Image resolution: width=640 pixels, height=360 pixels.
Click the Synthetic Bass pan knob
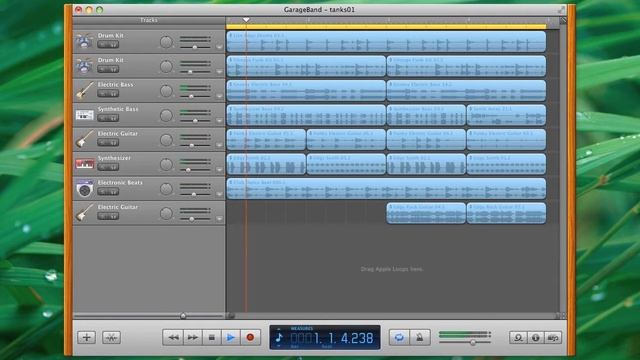[166, 115]
